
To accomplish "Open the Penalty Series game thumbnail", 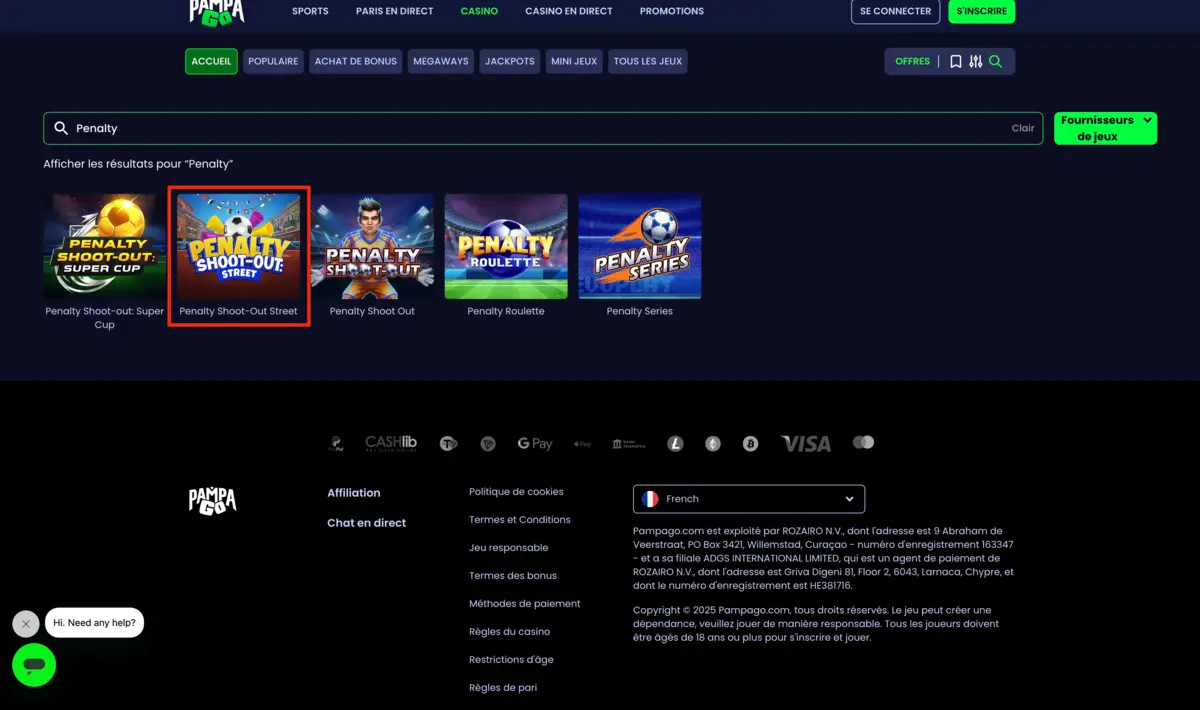I will click(640, 246).
